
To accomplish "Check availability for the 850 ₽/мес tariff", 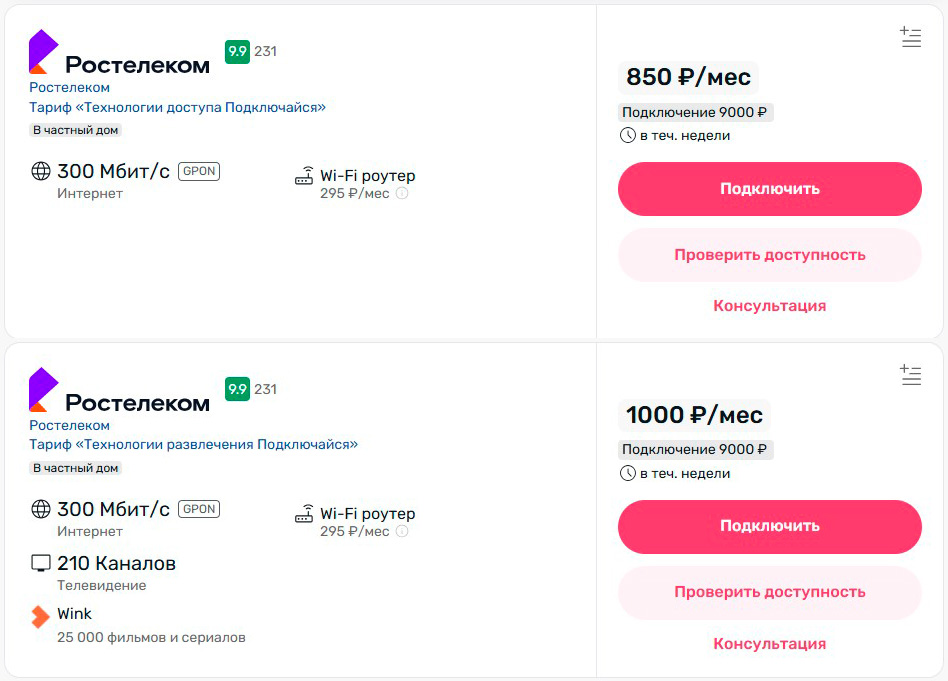I will pos(769,255).
